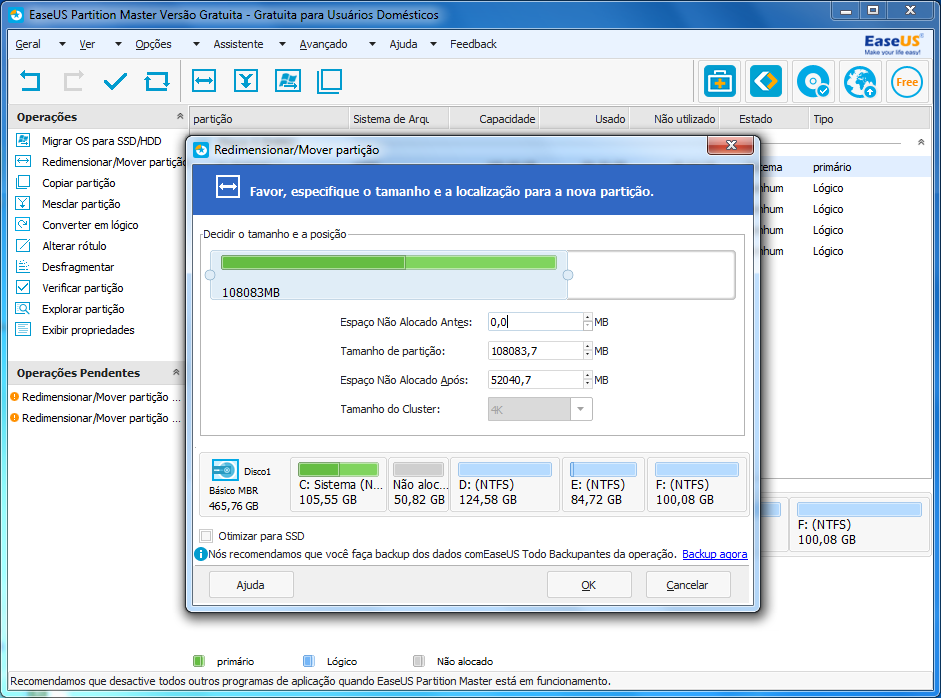Click the Backup agora link
941x698 pixels.
click(715, 554)
